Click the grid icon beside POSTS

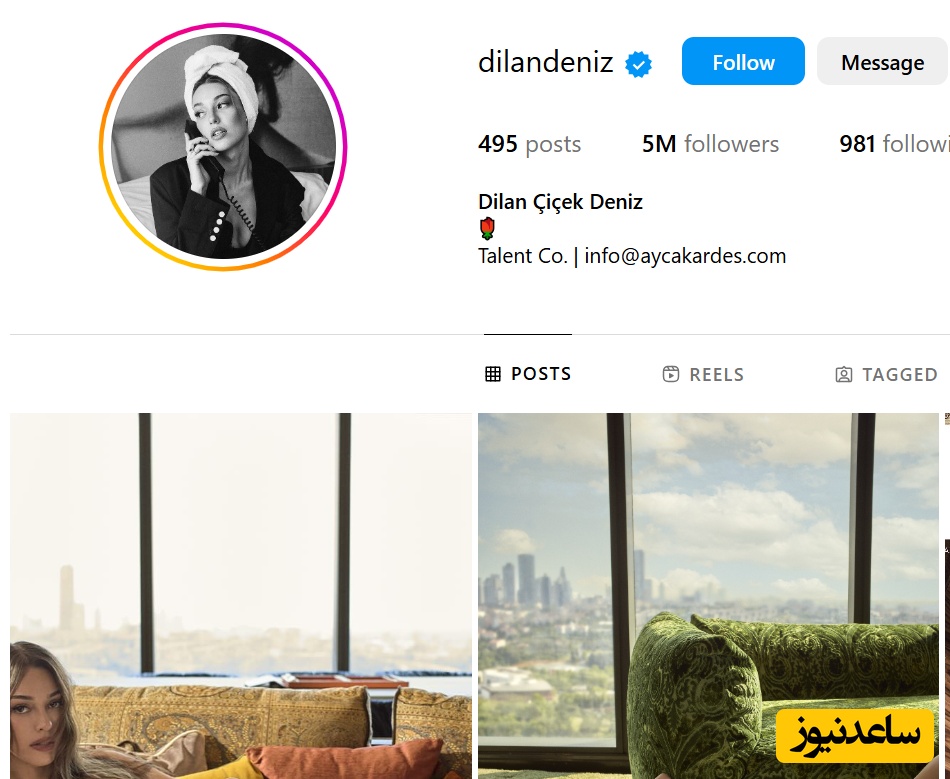click(493, 374)
